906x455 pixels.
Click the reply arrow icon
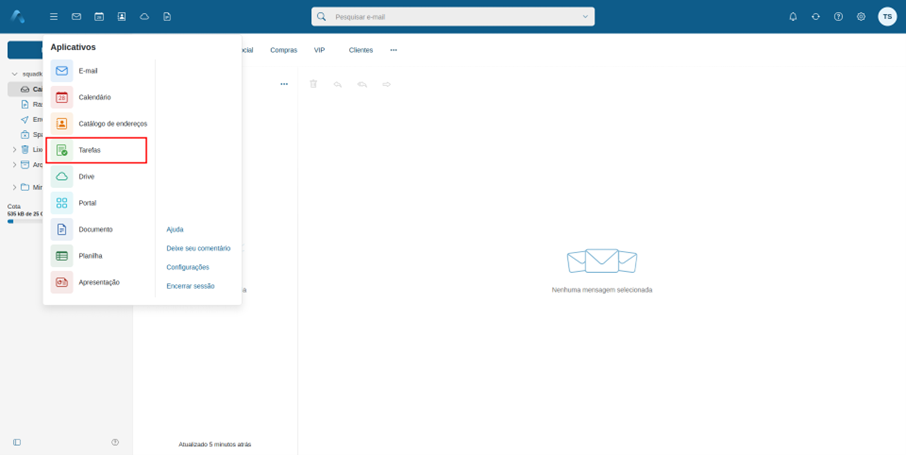[337, 84]
